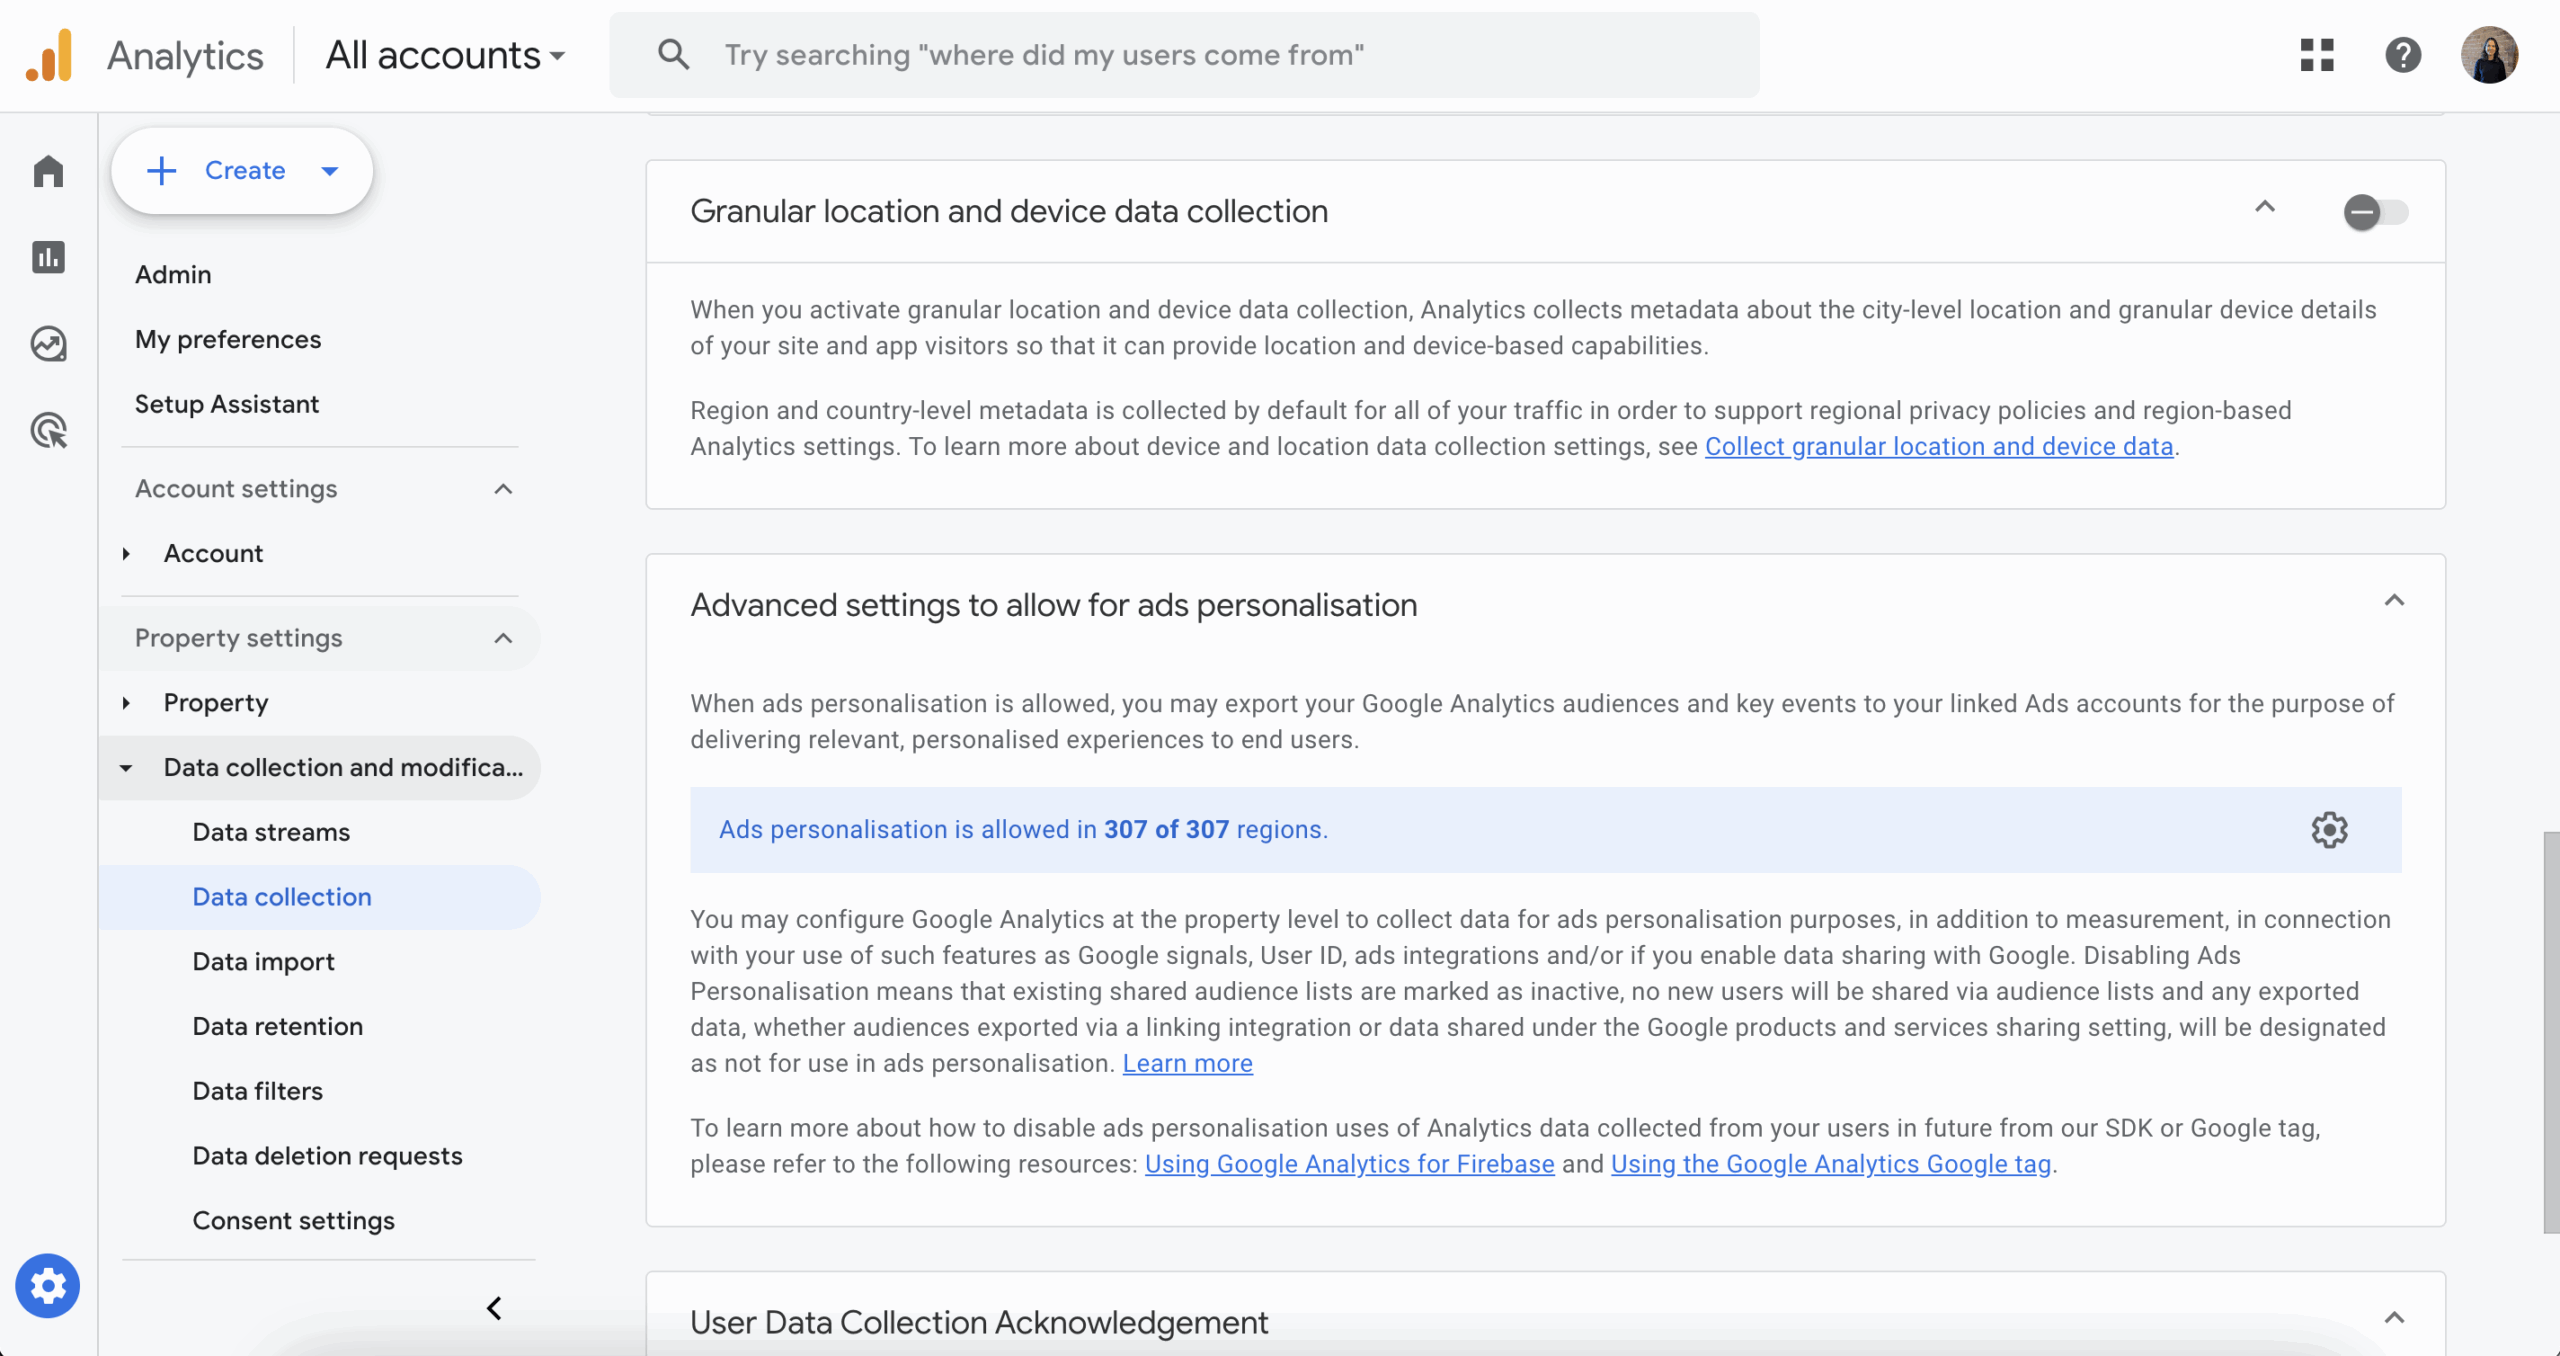The width and height of the screenshot is (2560, 1356).
Task: Open the Help question mark icon
Action: [2402, 55]
